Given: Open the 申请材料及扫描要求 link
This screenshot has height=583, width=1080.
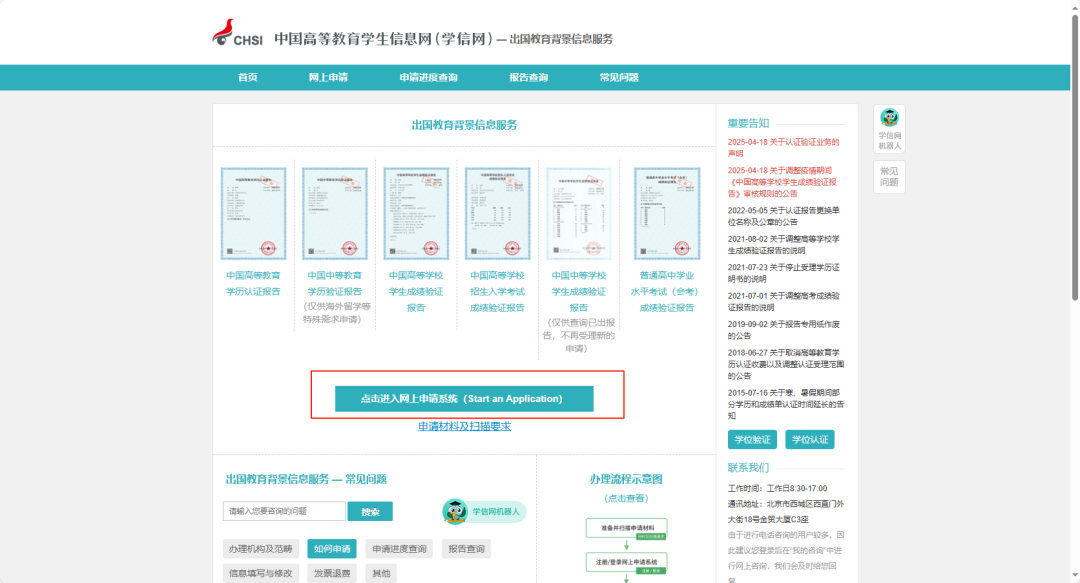Looking at the screenshot, I should [464, 427].
